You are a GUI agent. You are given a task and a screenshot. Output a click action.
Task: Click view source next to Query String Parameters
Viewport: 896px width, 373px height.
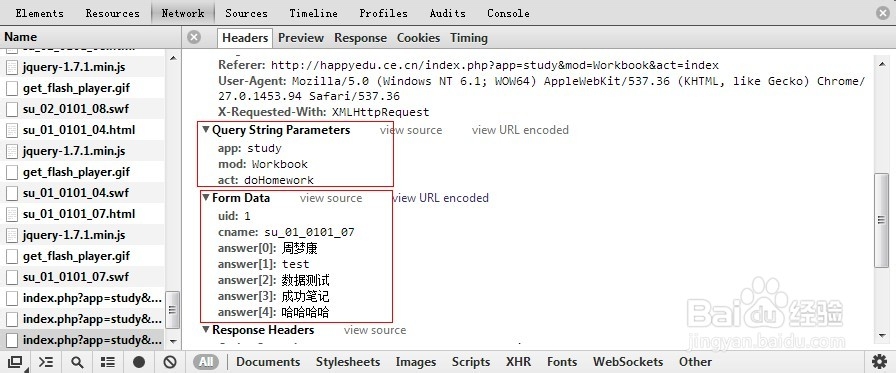pyautogui.click(x=411, y=130)
